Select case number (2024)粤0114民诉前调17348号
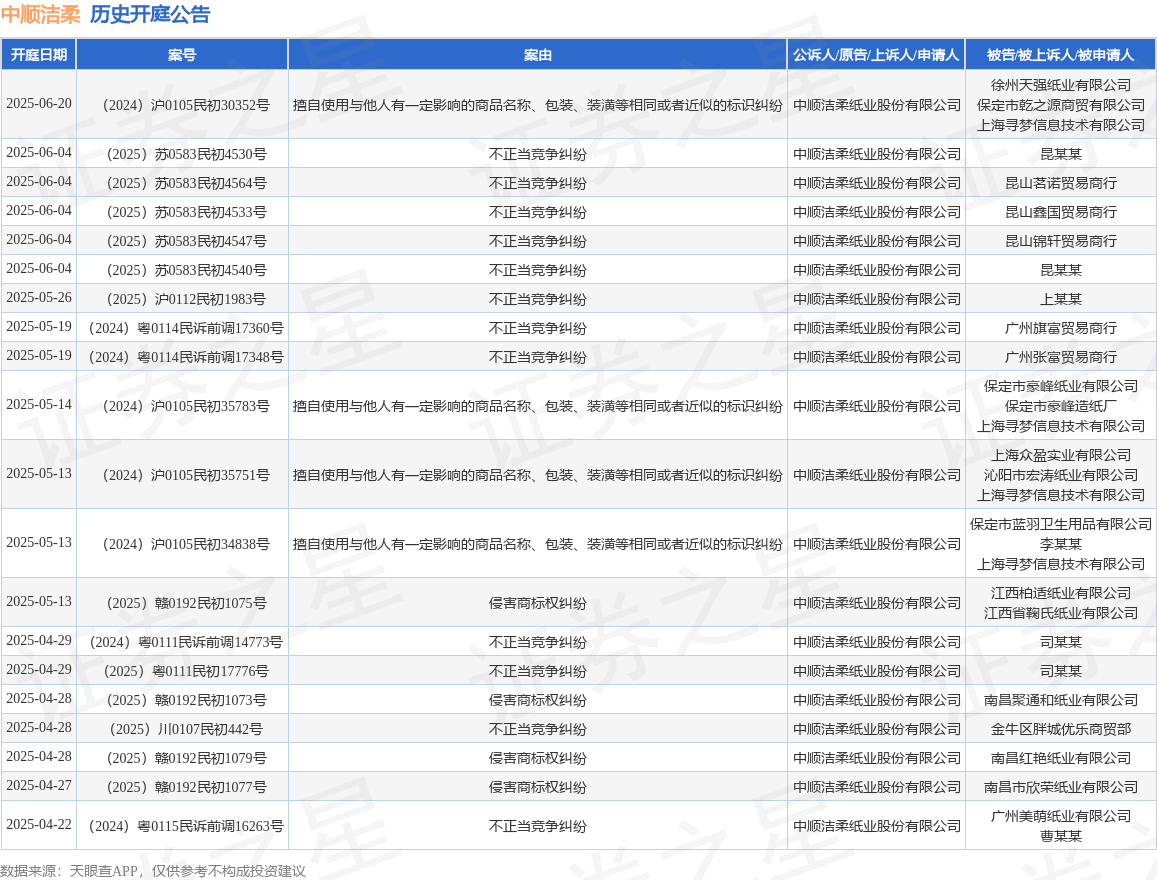 (186, 357)
